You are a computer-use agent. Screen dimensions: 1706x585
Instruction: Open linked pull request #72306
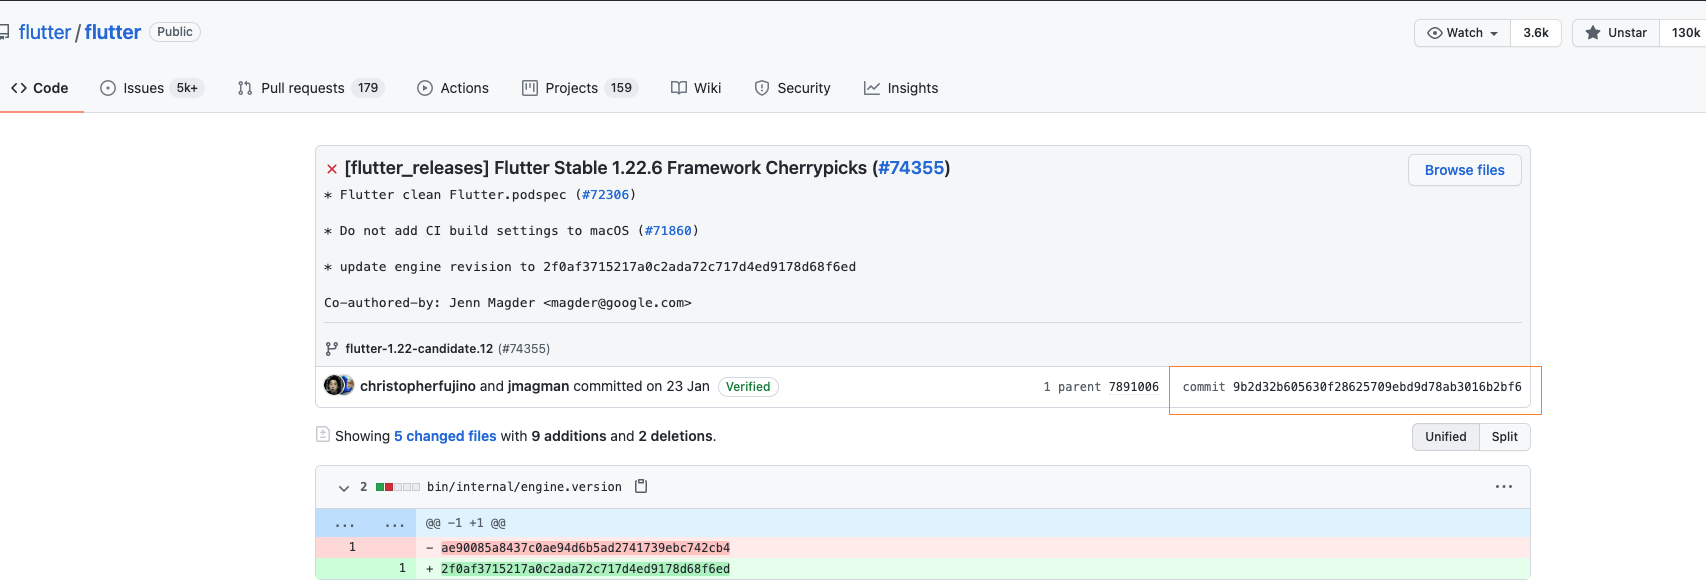[606, 195]
